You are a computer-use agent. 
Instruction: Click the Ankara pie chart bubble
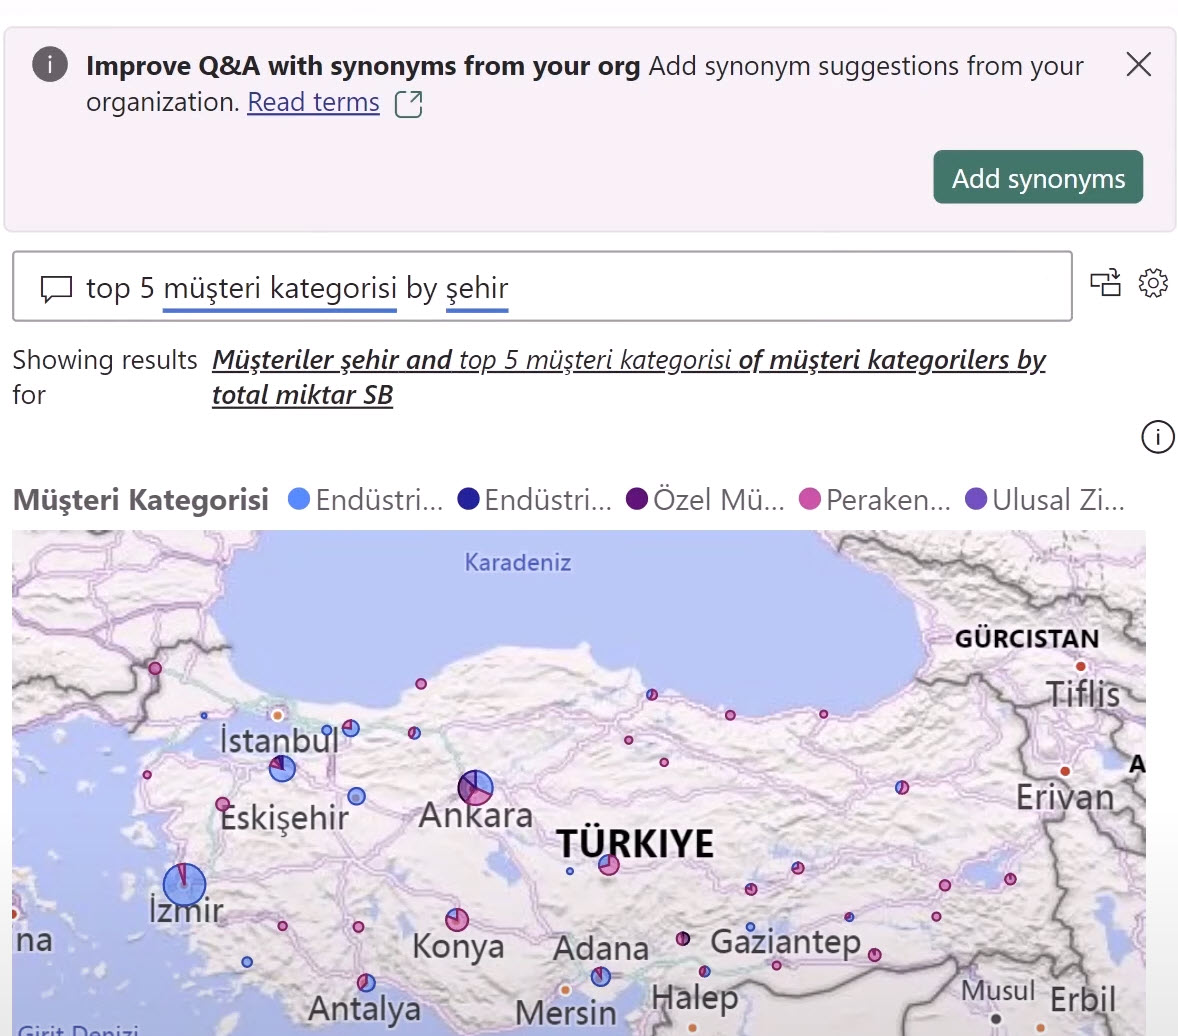coord(476,787)
